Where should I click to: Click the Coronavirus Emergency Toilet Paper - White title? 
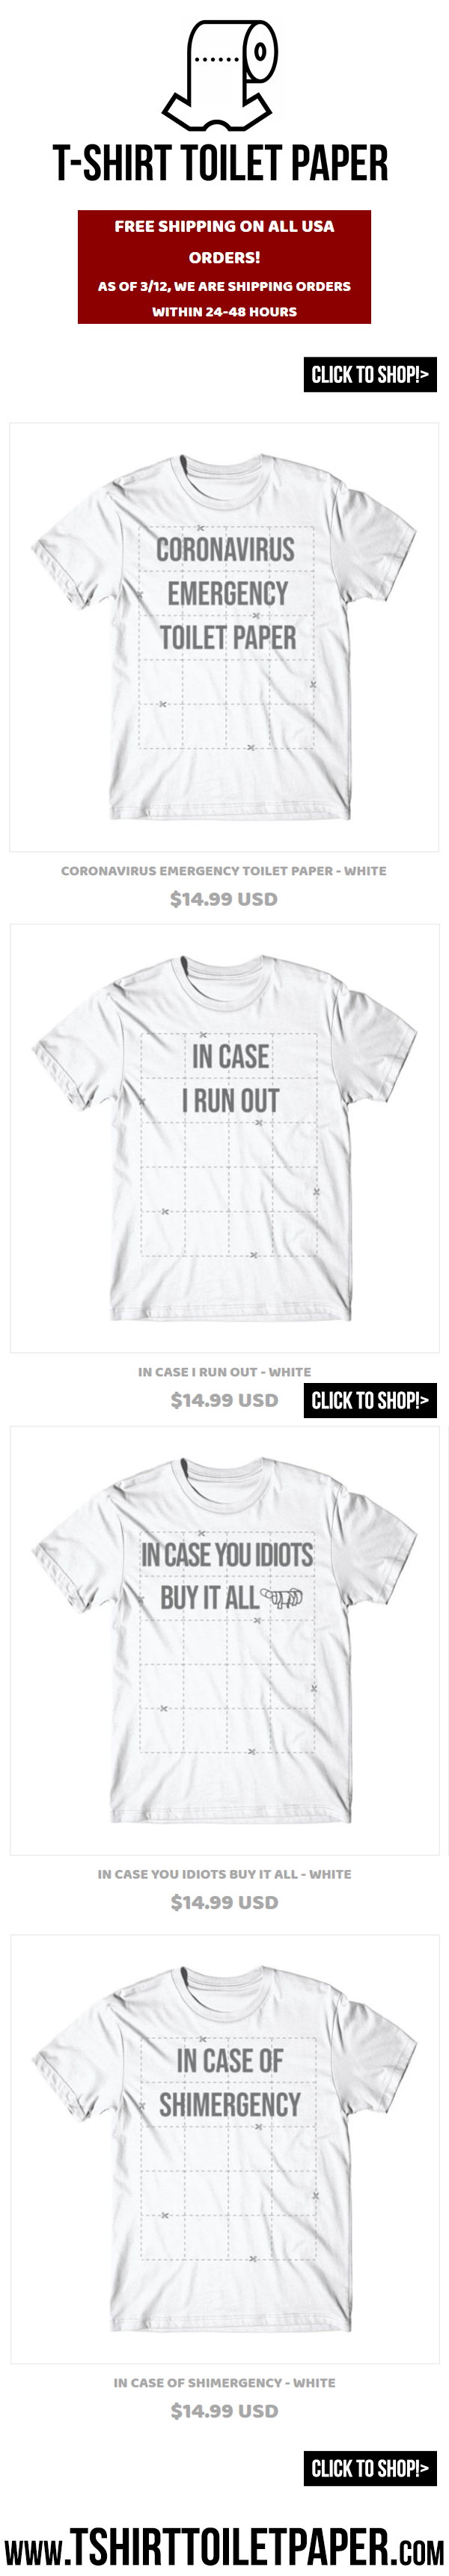(224, 871)
